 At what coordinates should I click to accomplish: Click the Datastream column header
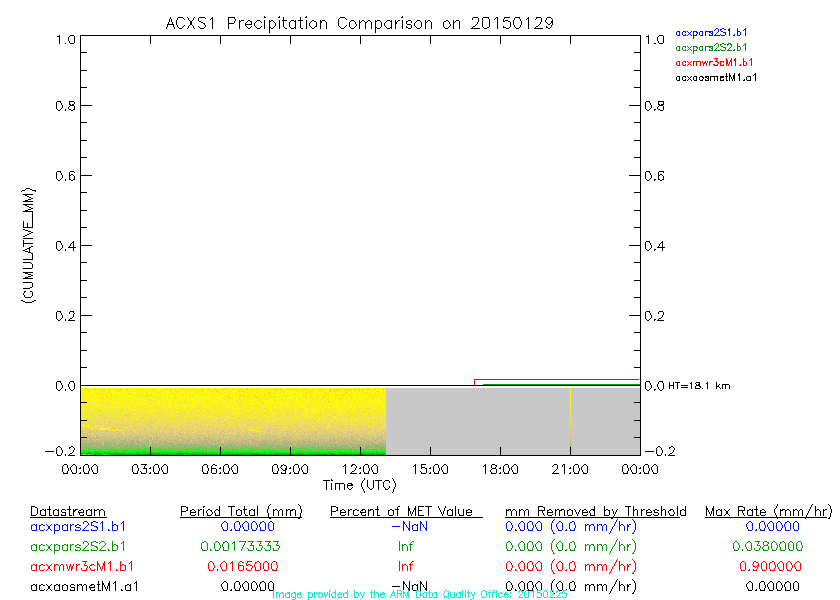pos(68,511)
